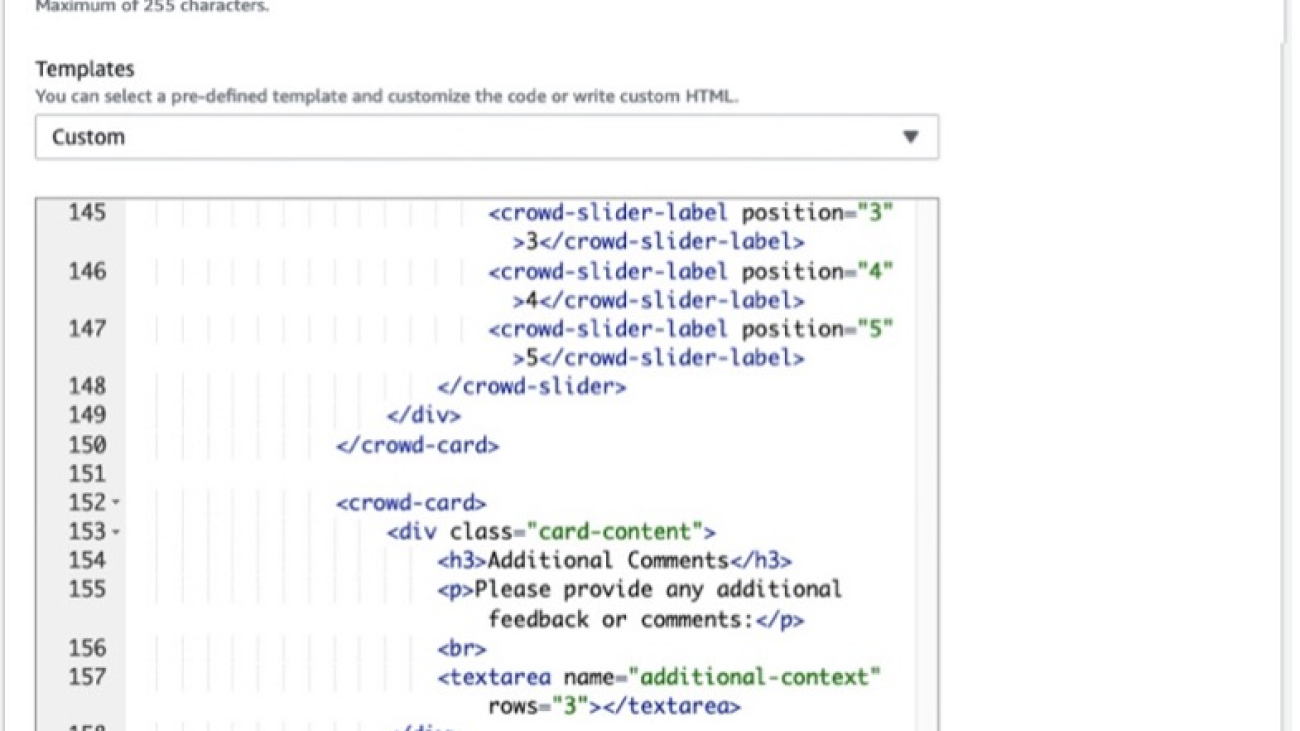1300x731 pixels.
Task: Collapse code fold at line 153
Action: pos(115,532)
